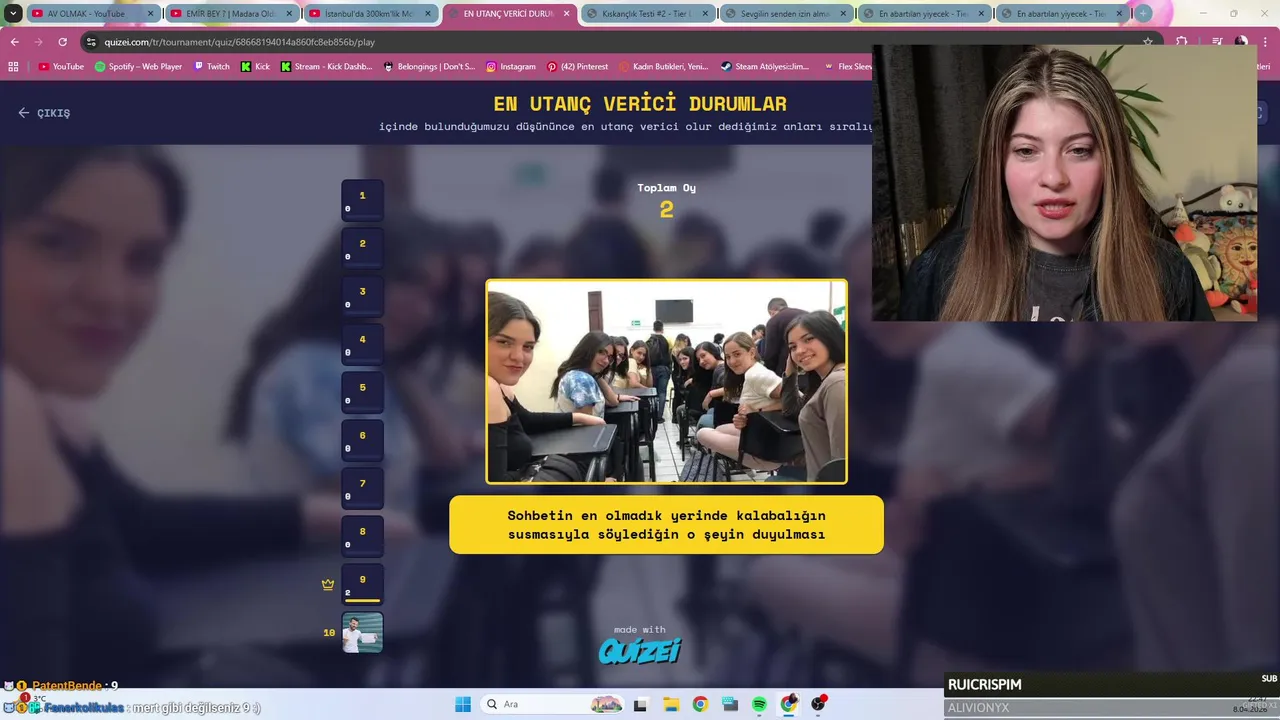Open Kadın Butikleri bookmark
The image size is (1280, 720).
(x=664, y=66)
